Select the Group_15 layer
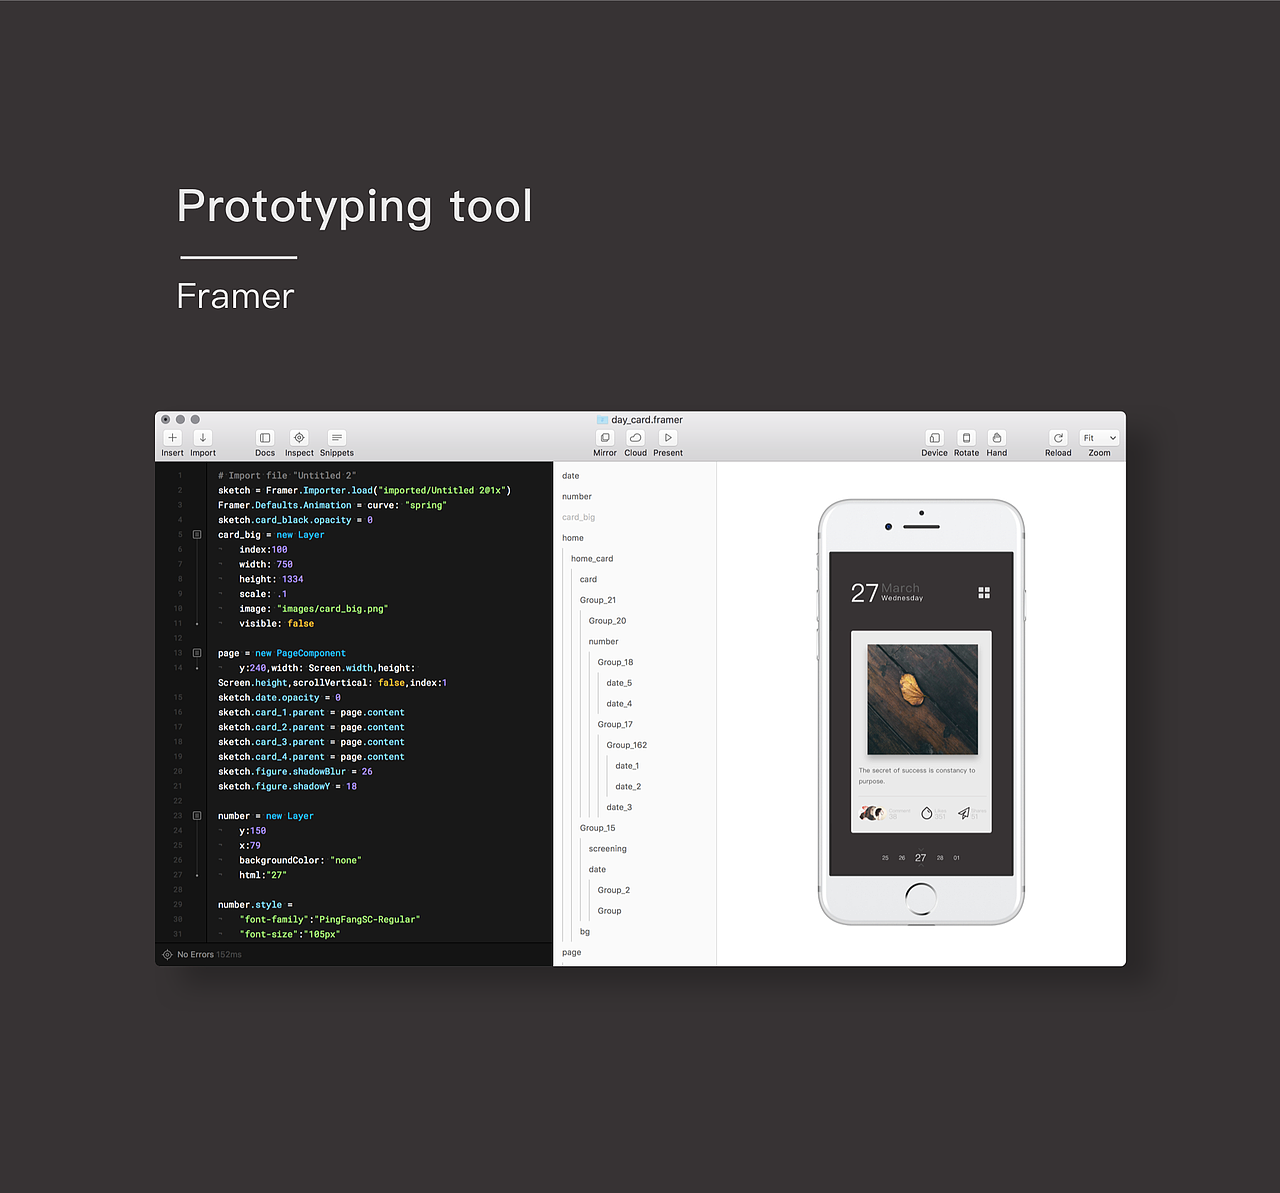The height and width of the screenshot is (1193, 1280). pos(598,828)
